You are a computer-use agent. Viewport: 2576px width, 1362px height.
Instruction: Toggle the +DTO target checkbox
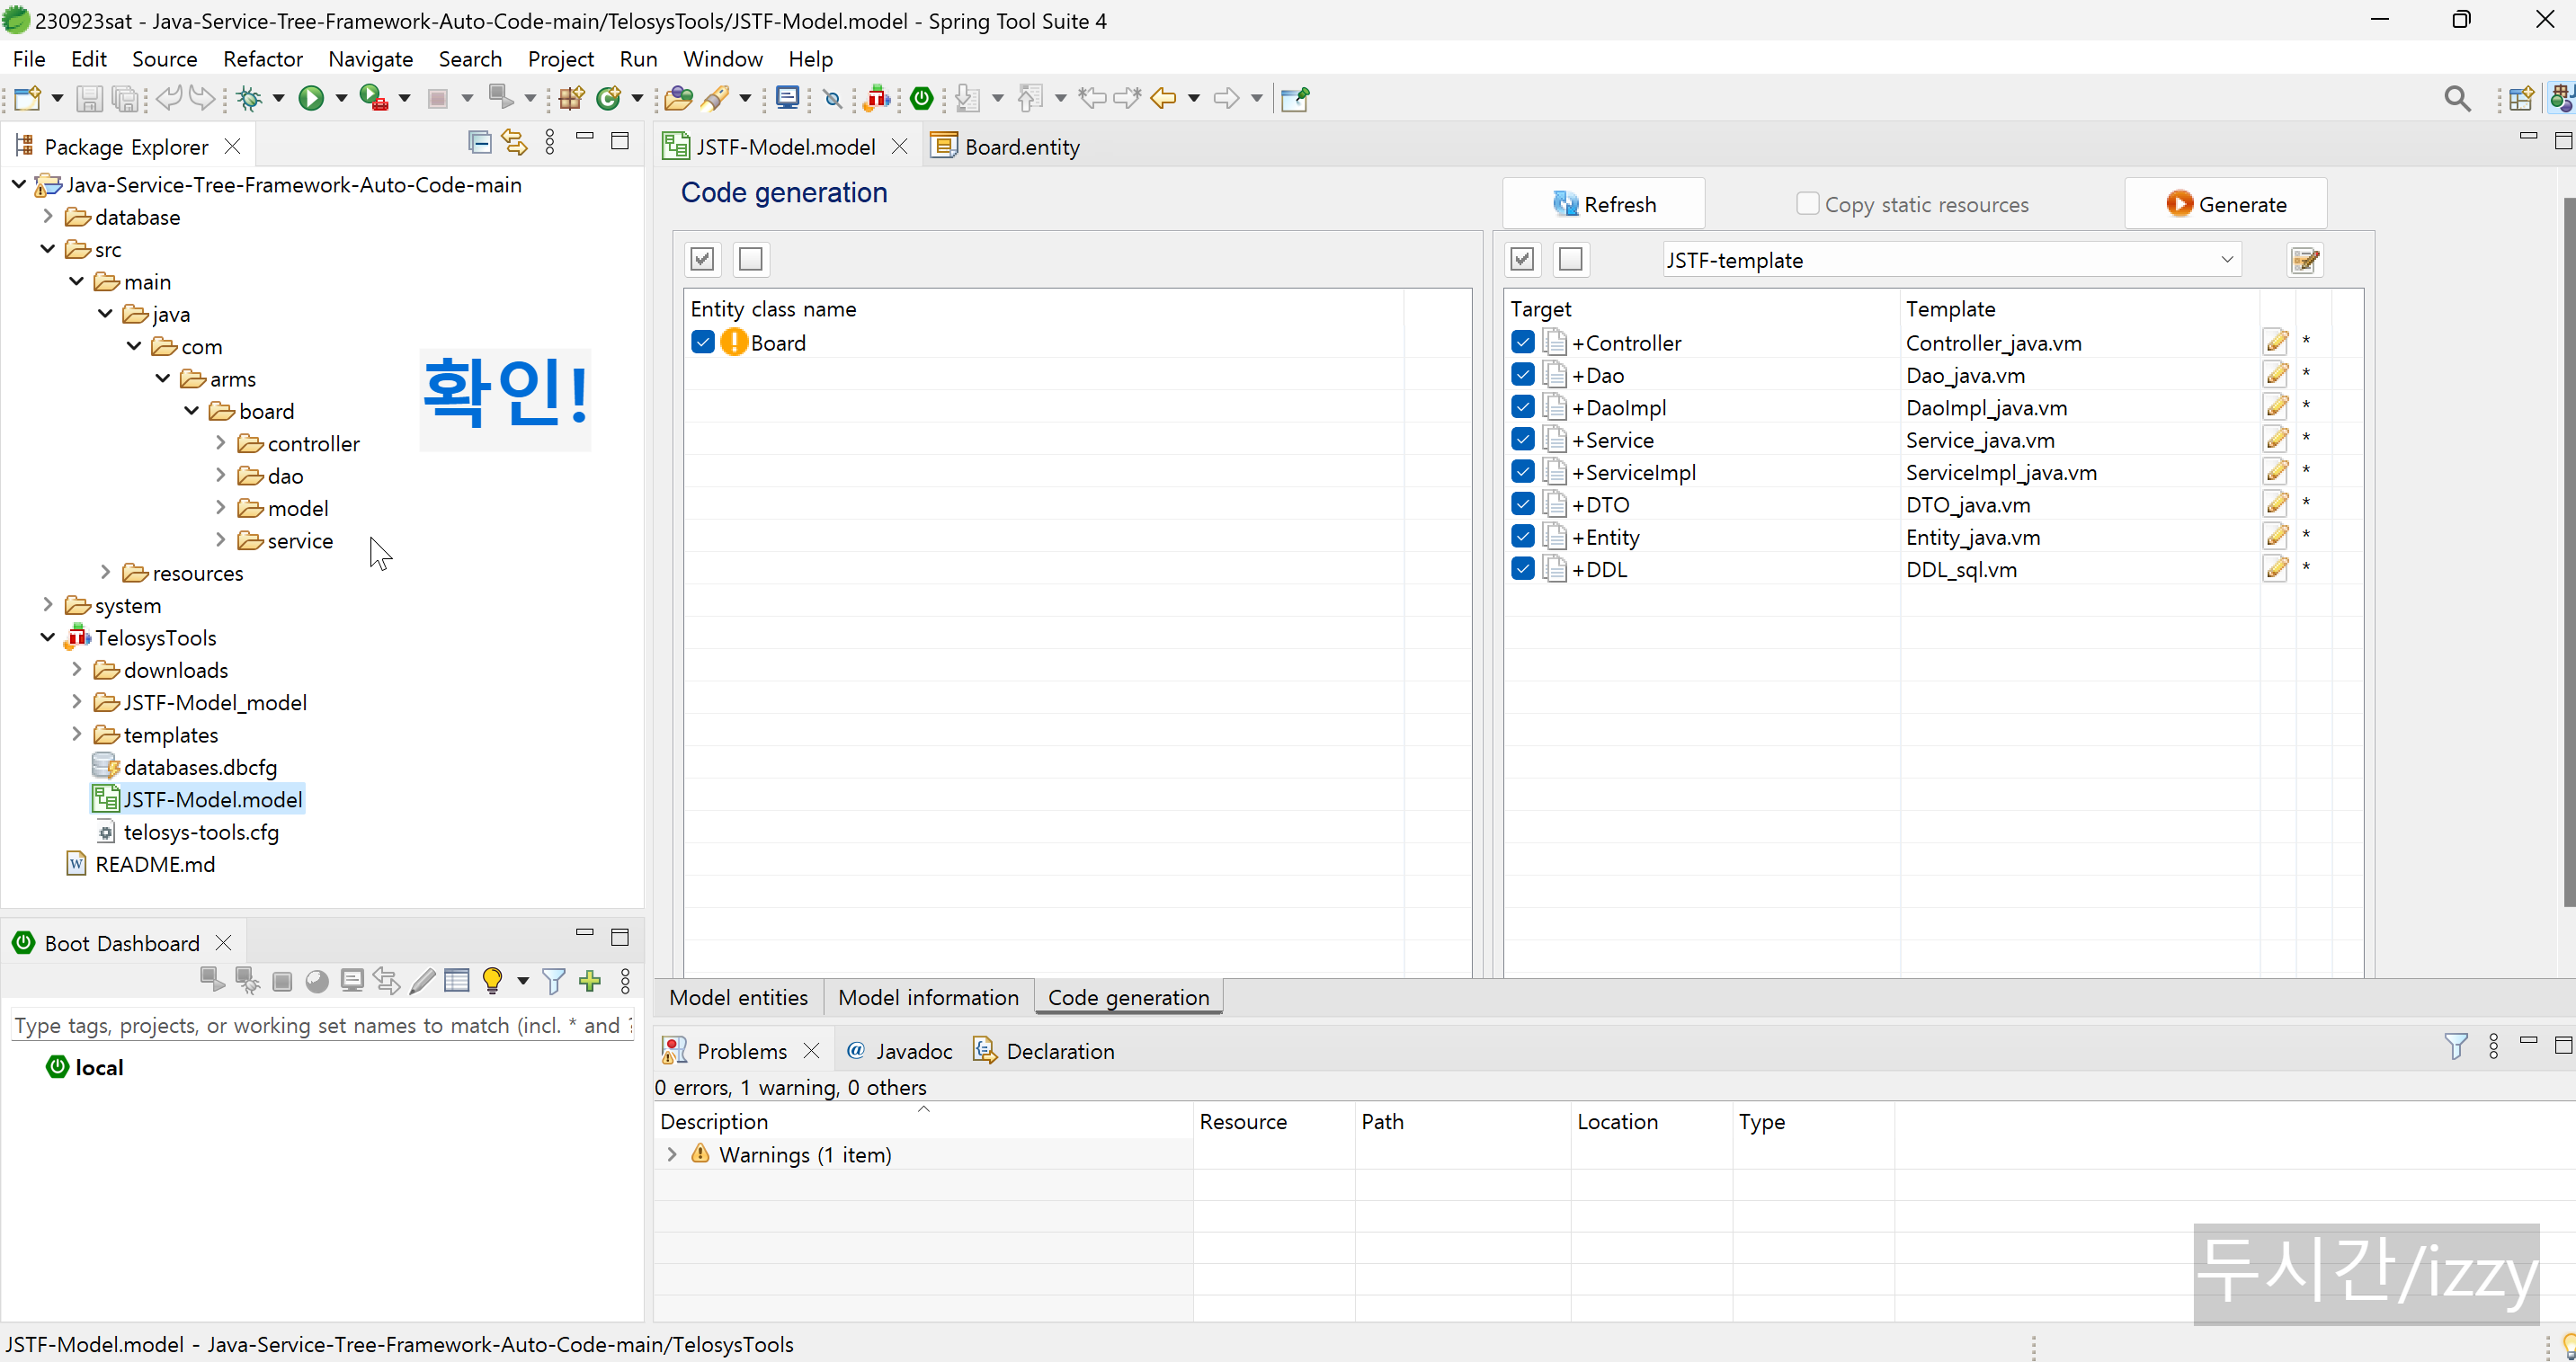[1522, 504]
